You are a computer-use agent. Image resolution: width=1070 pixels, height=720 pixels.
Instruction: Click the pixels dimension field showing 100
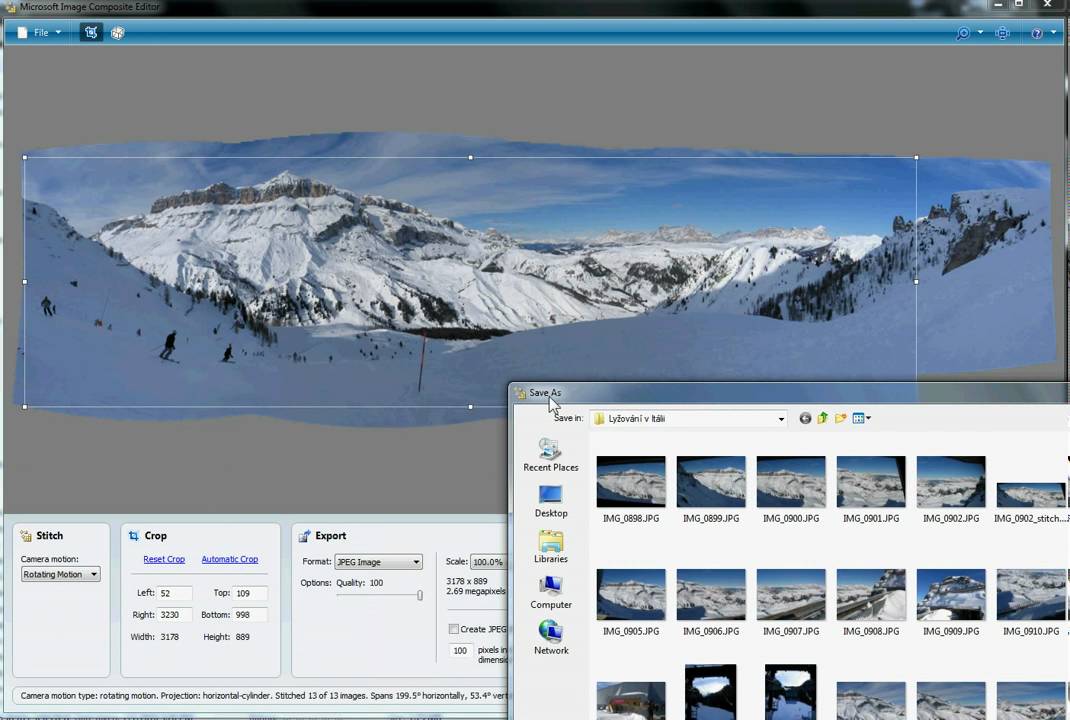point(461,650)
